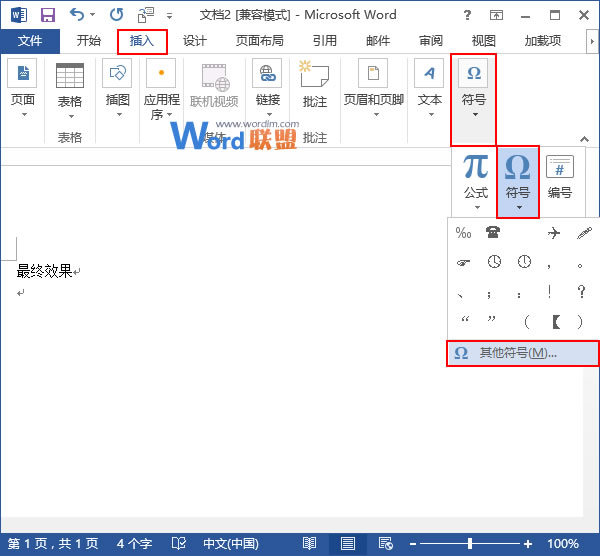The width and height of the screenshot is (600, 556).
Task: Insert a table with 表格 icon
Action: [x=70, y=75]
